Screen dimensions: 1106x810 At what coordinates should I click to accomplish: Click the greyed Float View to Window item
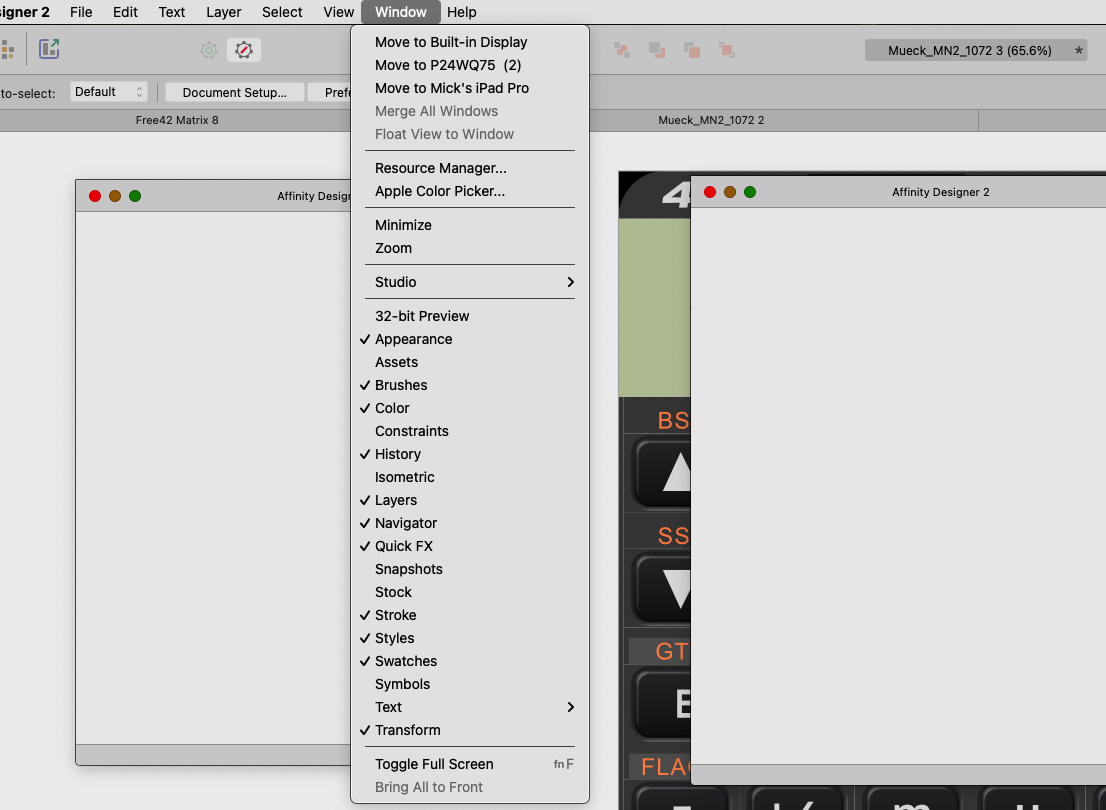point(470,134)
